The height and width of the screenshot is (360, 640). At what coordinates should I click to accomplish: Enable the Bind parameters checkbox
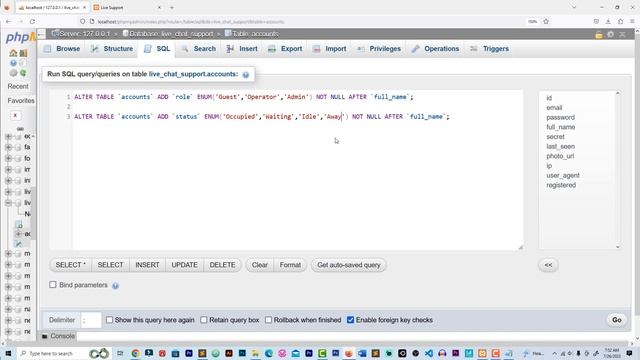click(53, 284)
